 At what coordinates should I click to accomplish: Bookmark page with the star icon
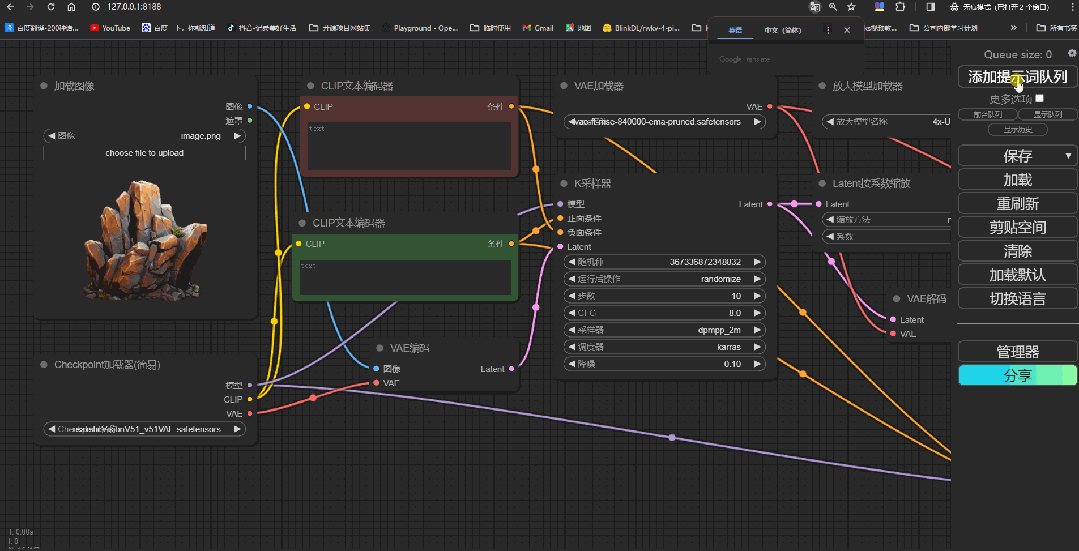(x=852, y=7)
